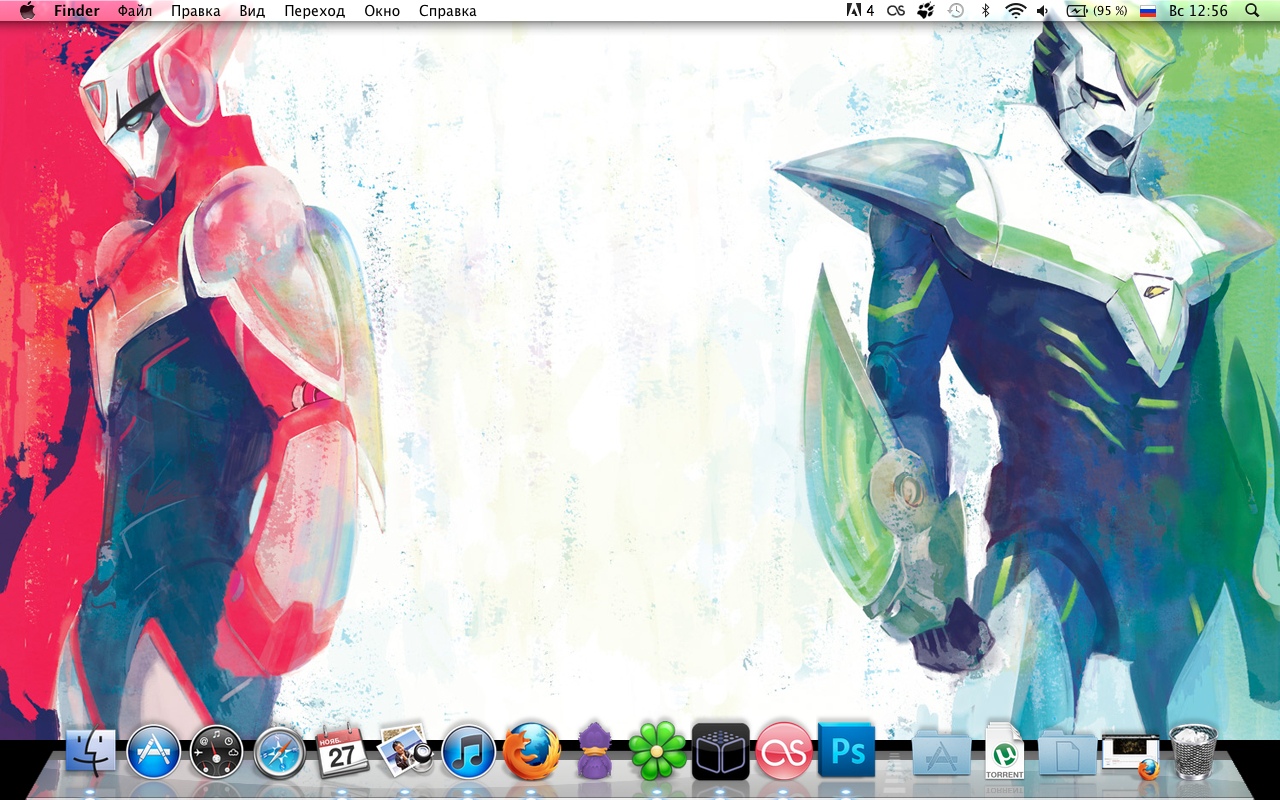Launch iTunes from the dock

click(468, 752)
